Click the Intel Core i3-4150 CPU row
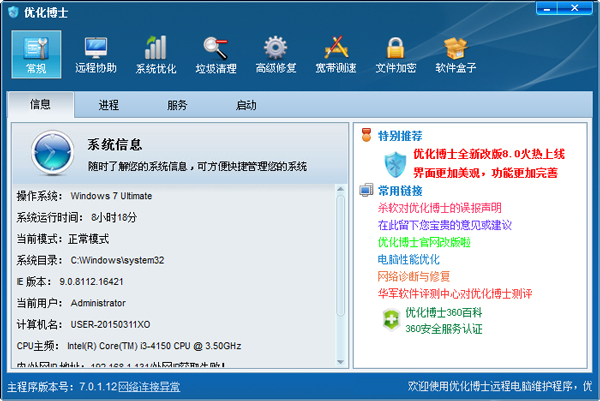 click(129, 346)
